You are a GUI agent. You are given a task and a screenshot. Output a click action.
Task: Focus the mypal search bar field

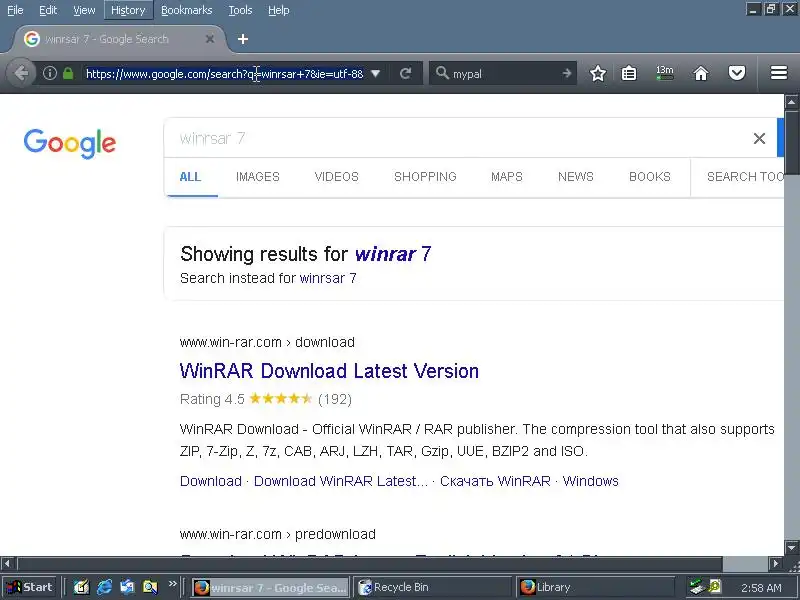click(505, 74)
